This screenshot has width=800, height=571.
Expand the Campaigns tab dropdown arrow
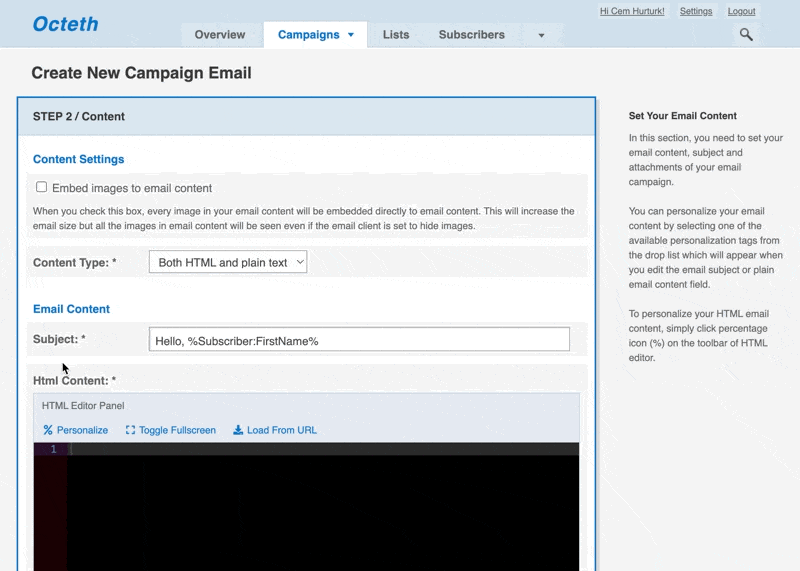351,35
